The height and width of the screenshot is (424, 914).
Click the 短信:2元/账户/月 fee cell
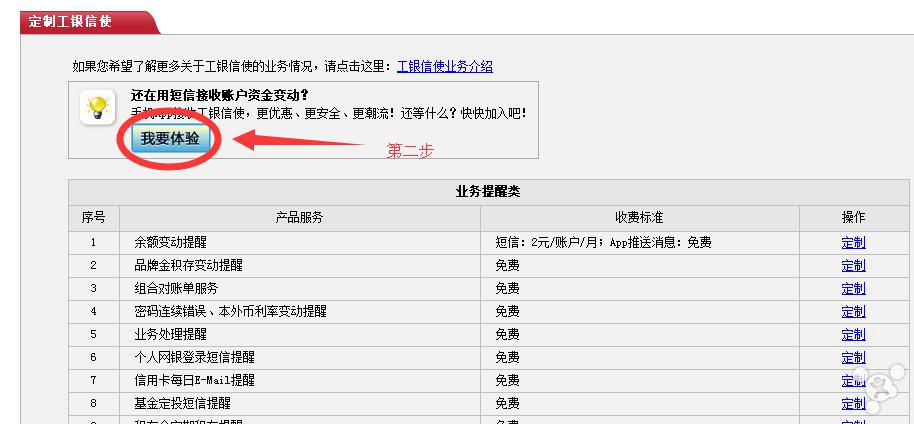tap(639, 243)
